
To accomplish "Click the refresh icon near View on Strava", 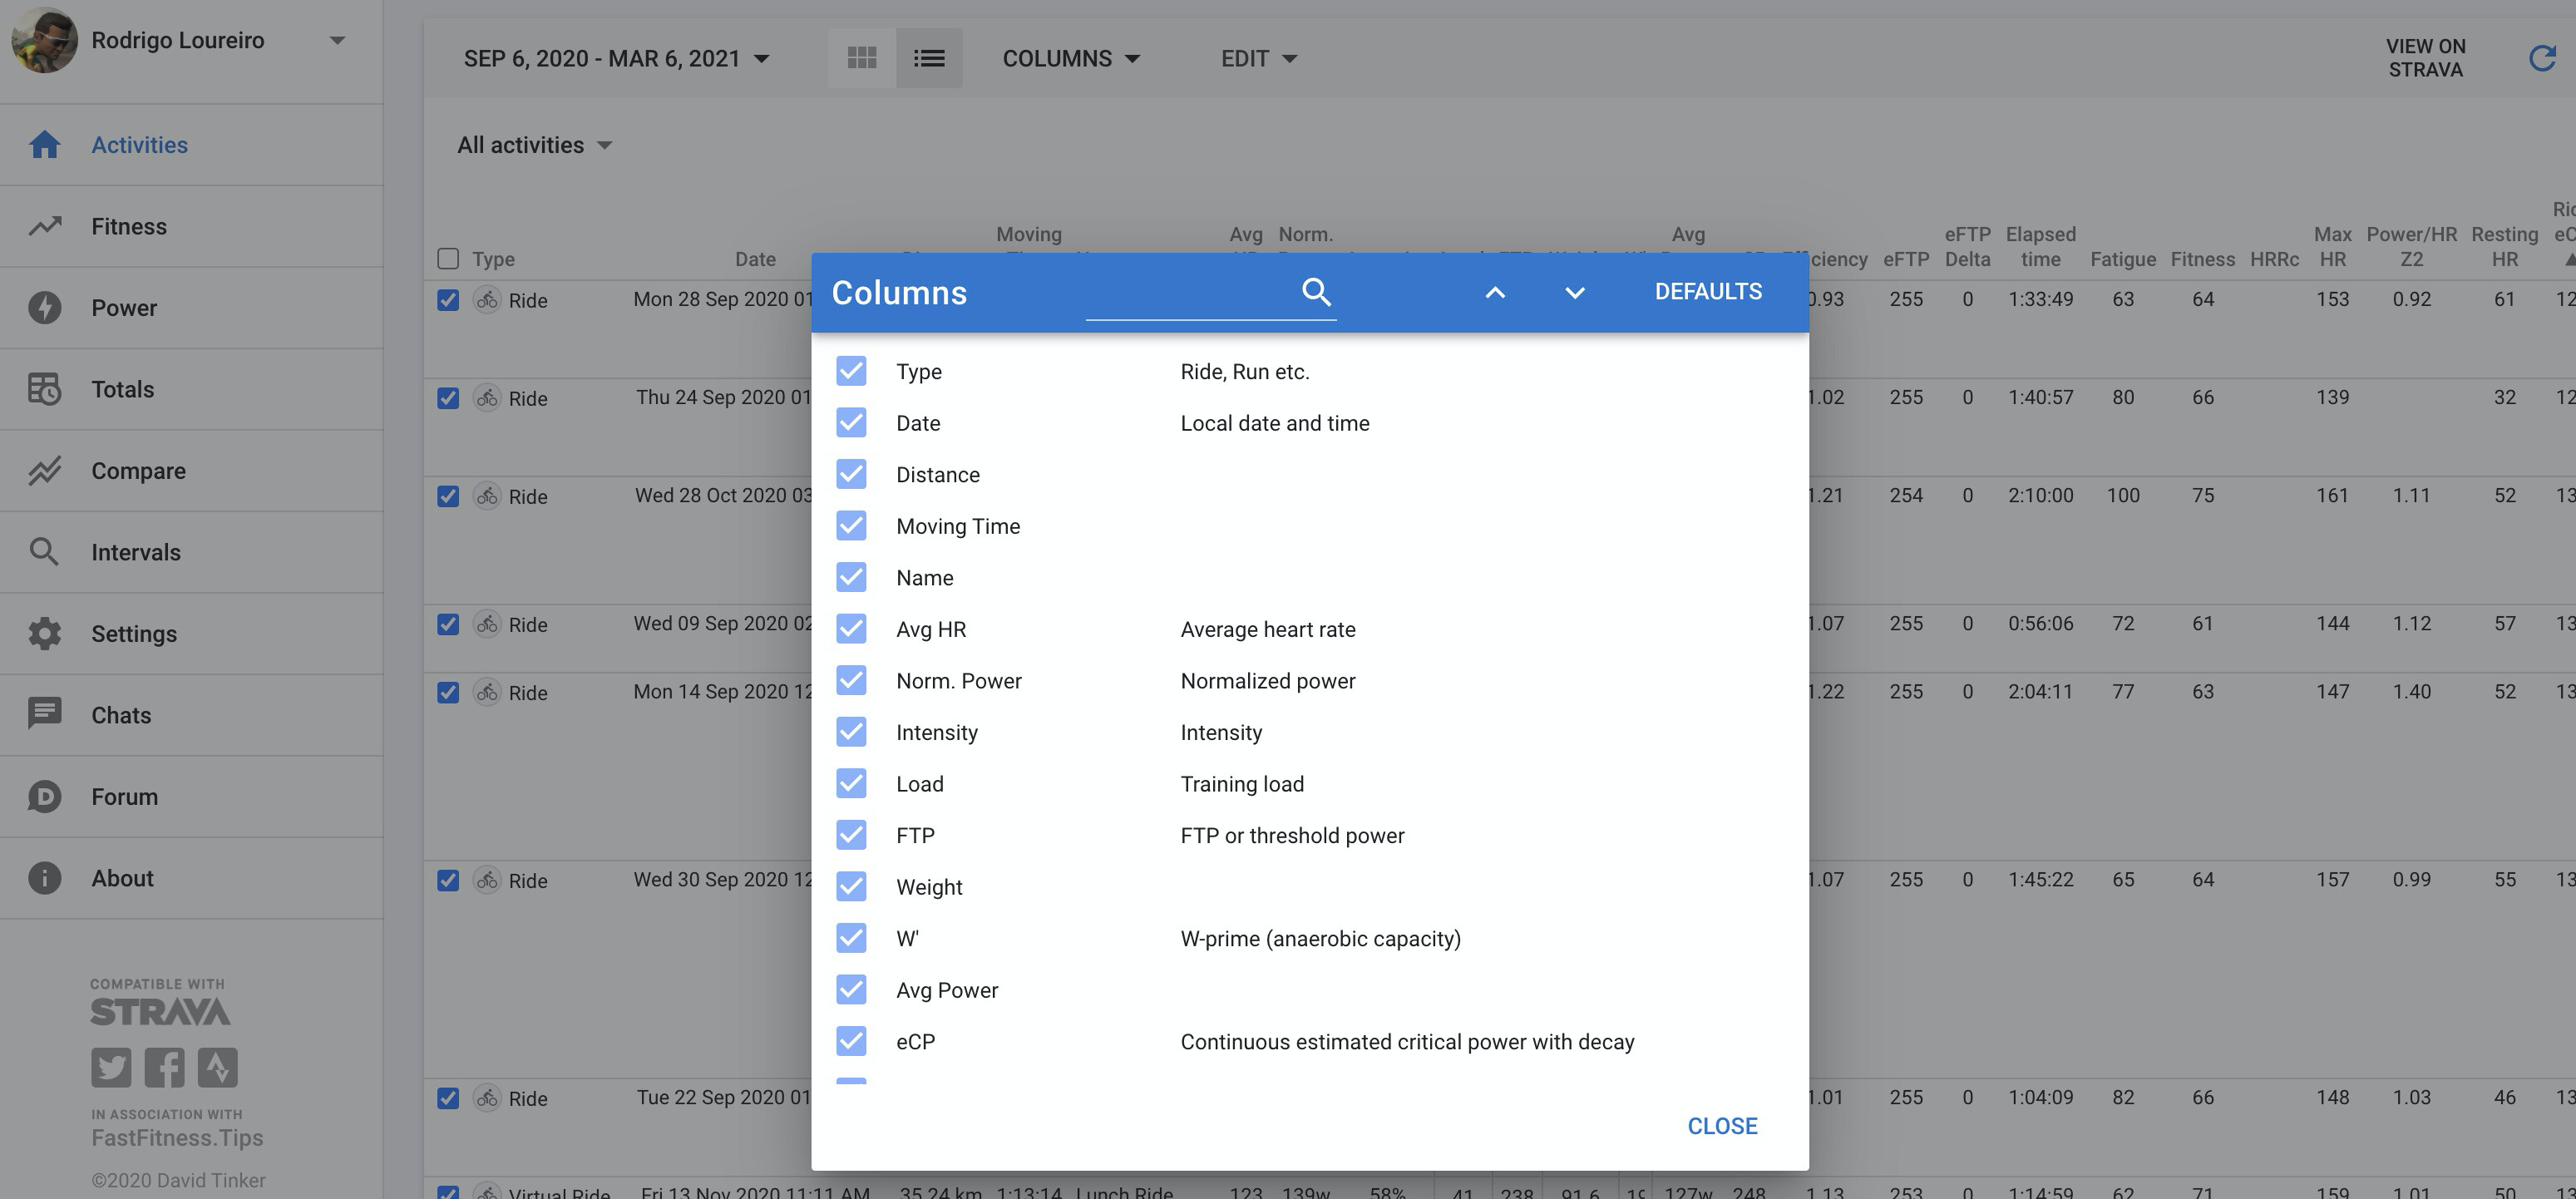I will [2542, 58].
